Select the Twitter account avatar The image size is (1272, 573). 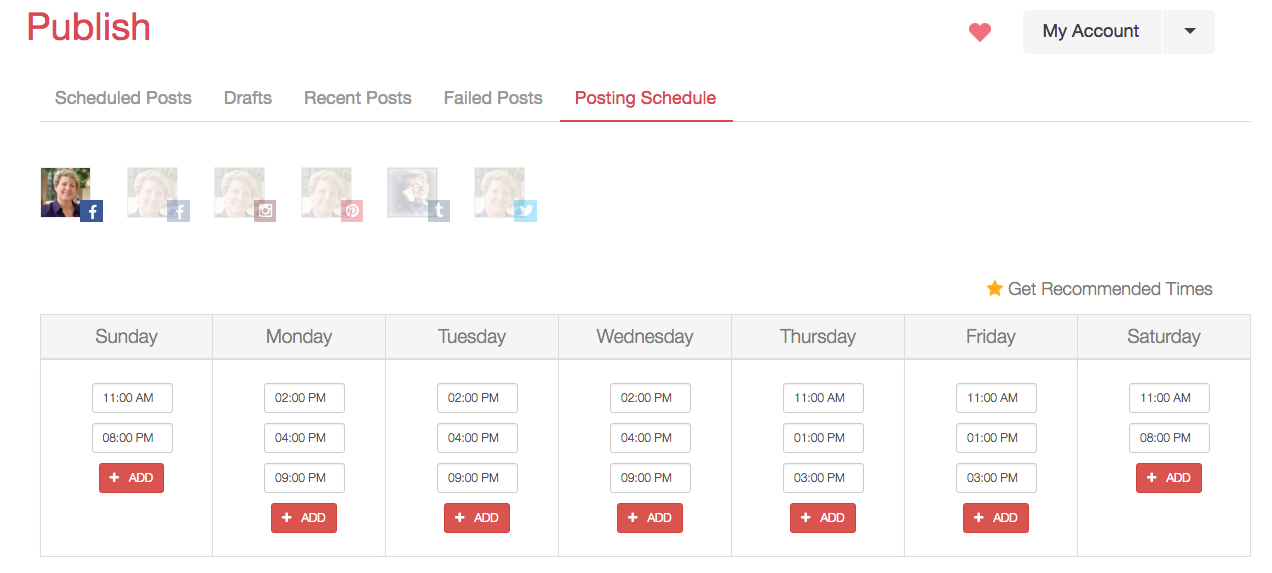pyautogui.click(x=505, y=194)
